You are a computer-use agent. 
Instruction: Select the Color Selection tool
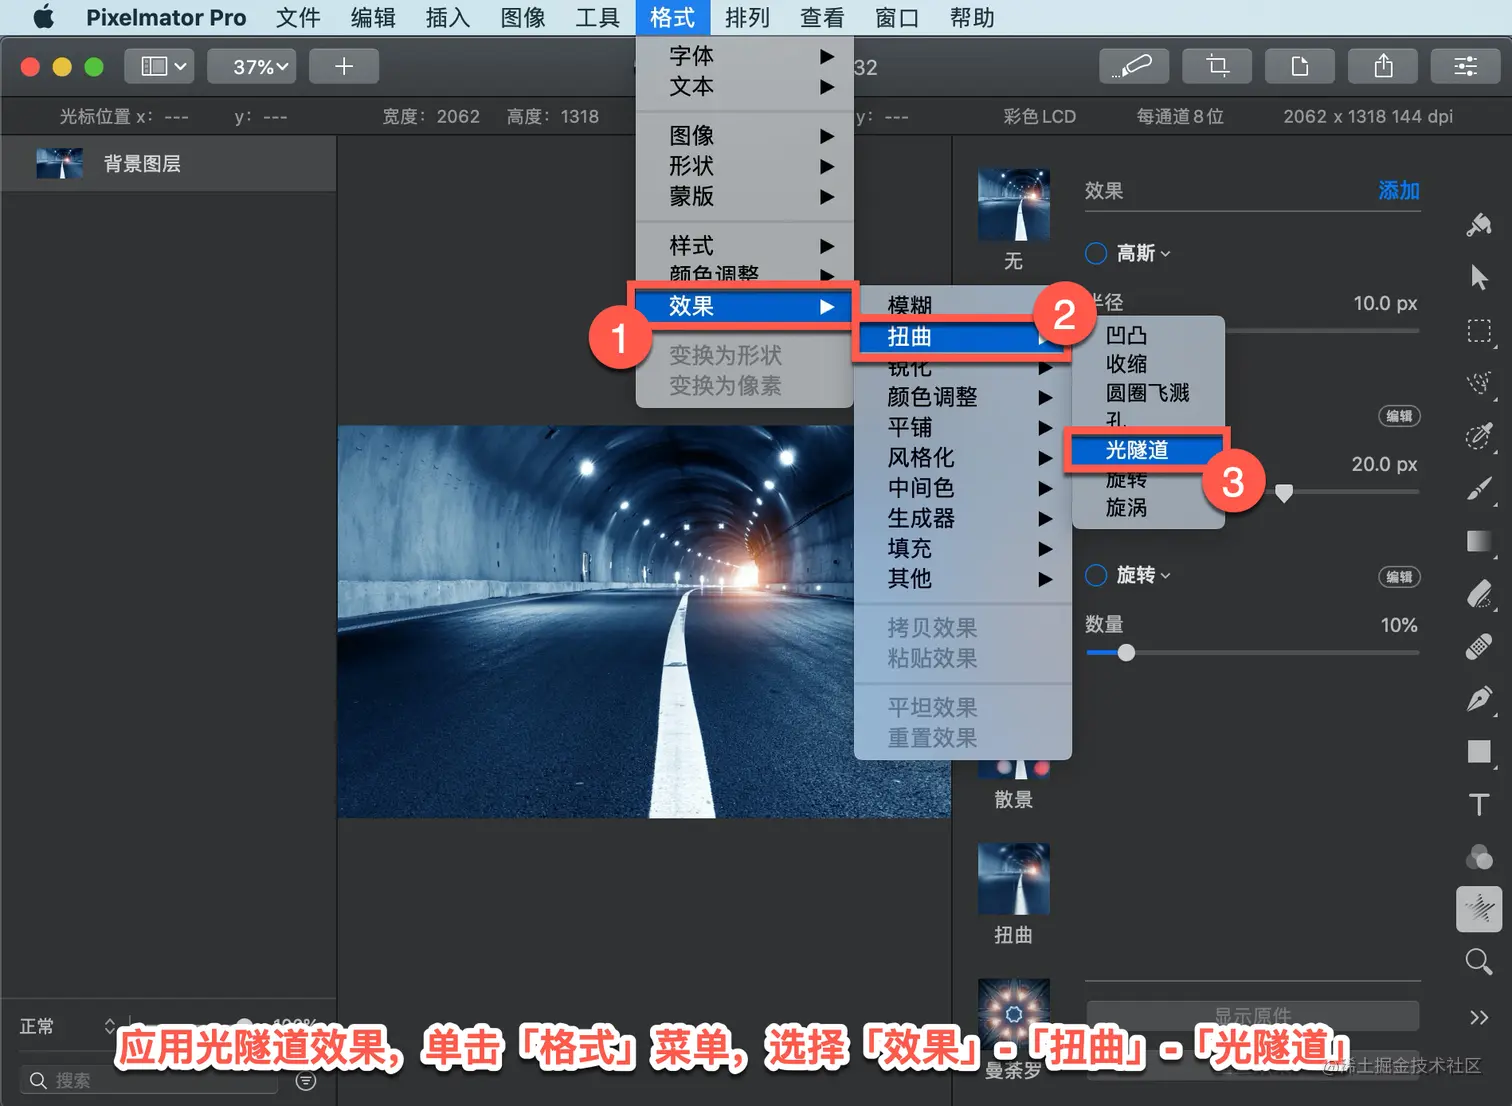tap(1479, 436)
